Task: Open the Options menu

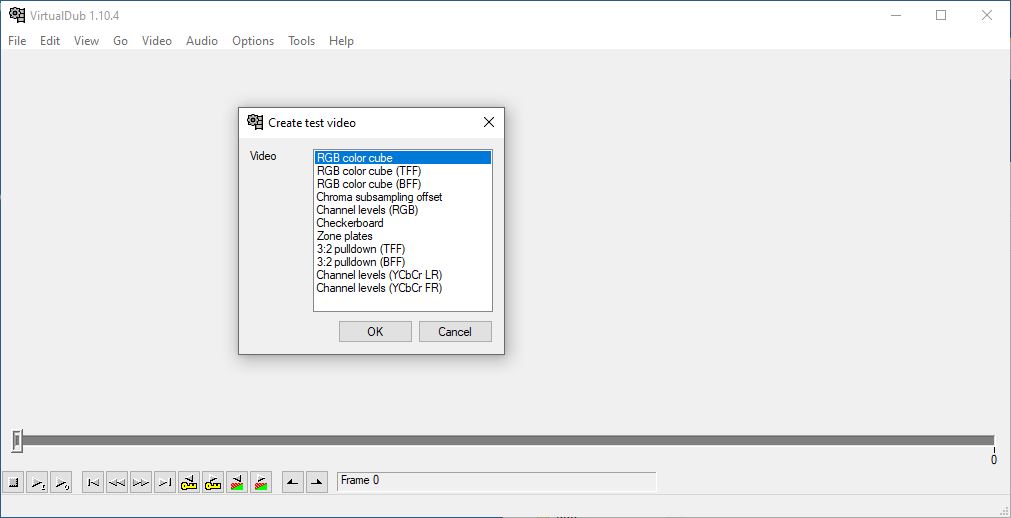Action: 253,41
